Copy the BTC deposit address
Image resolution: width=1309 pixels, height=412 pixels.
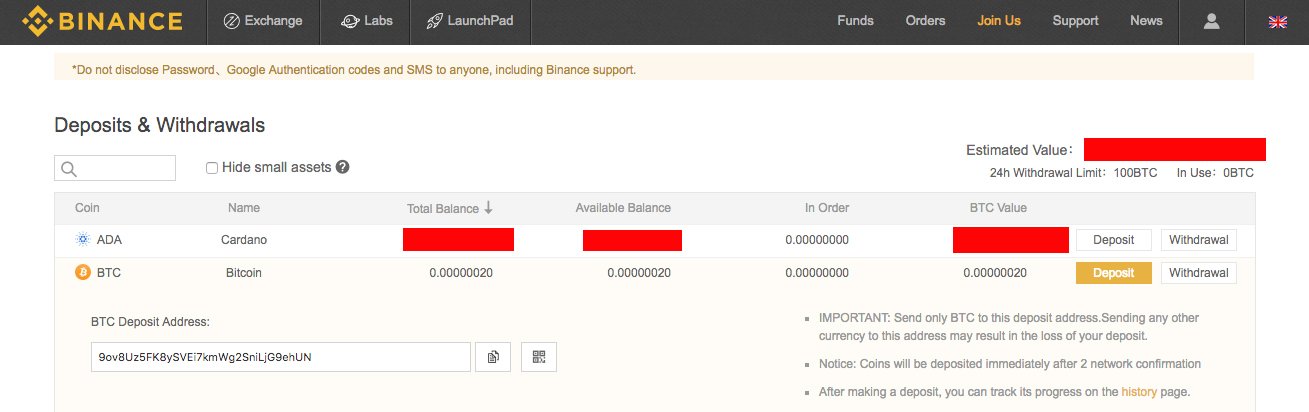click(494, 357)
